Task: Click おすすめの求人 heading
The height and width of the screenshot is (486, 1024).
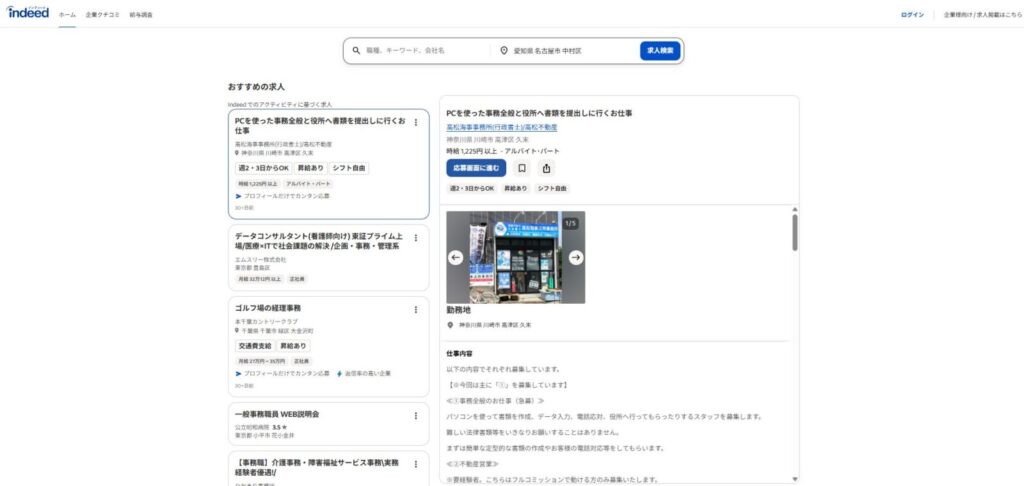Action: 257,87
